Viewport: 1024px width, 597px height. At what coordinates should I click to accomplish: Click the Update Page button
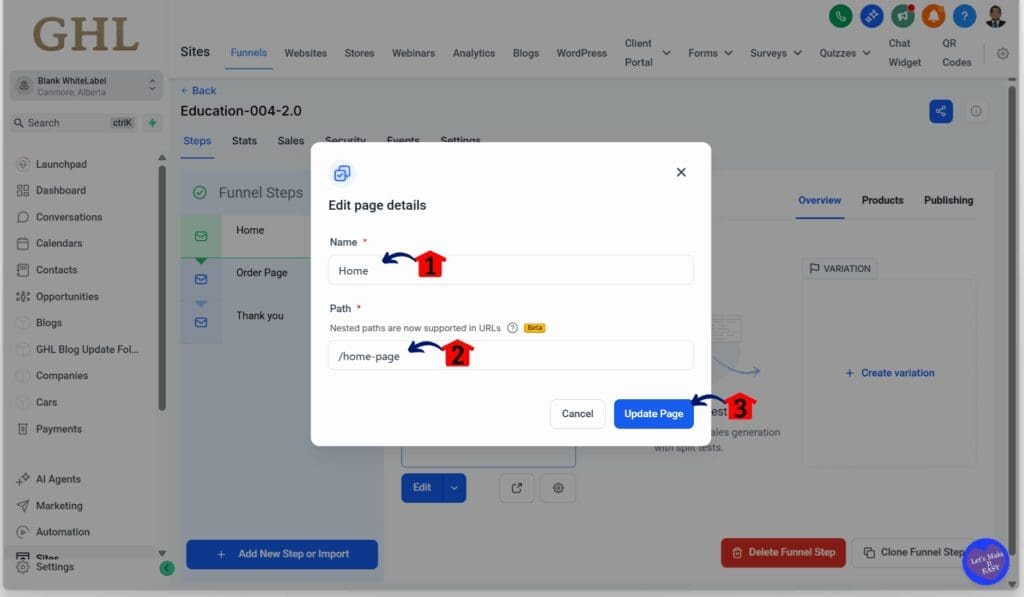[x=653, y=413]
